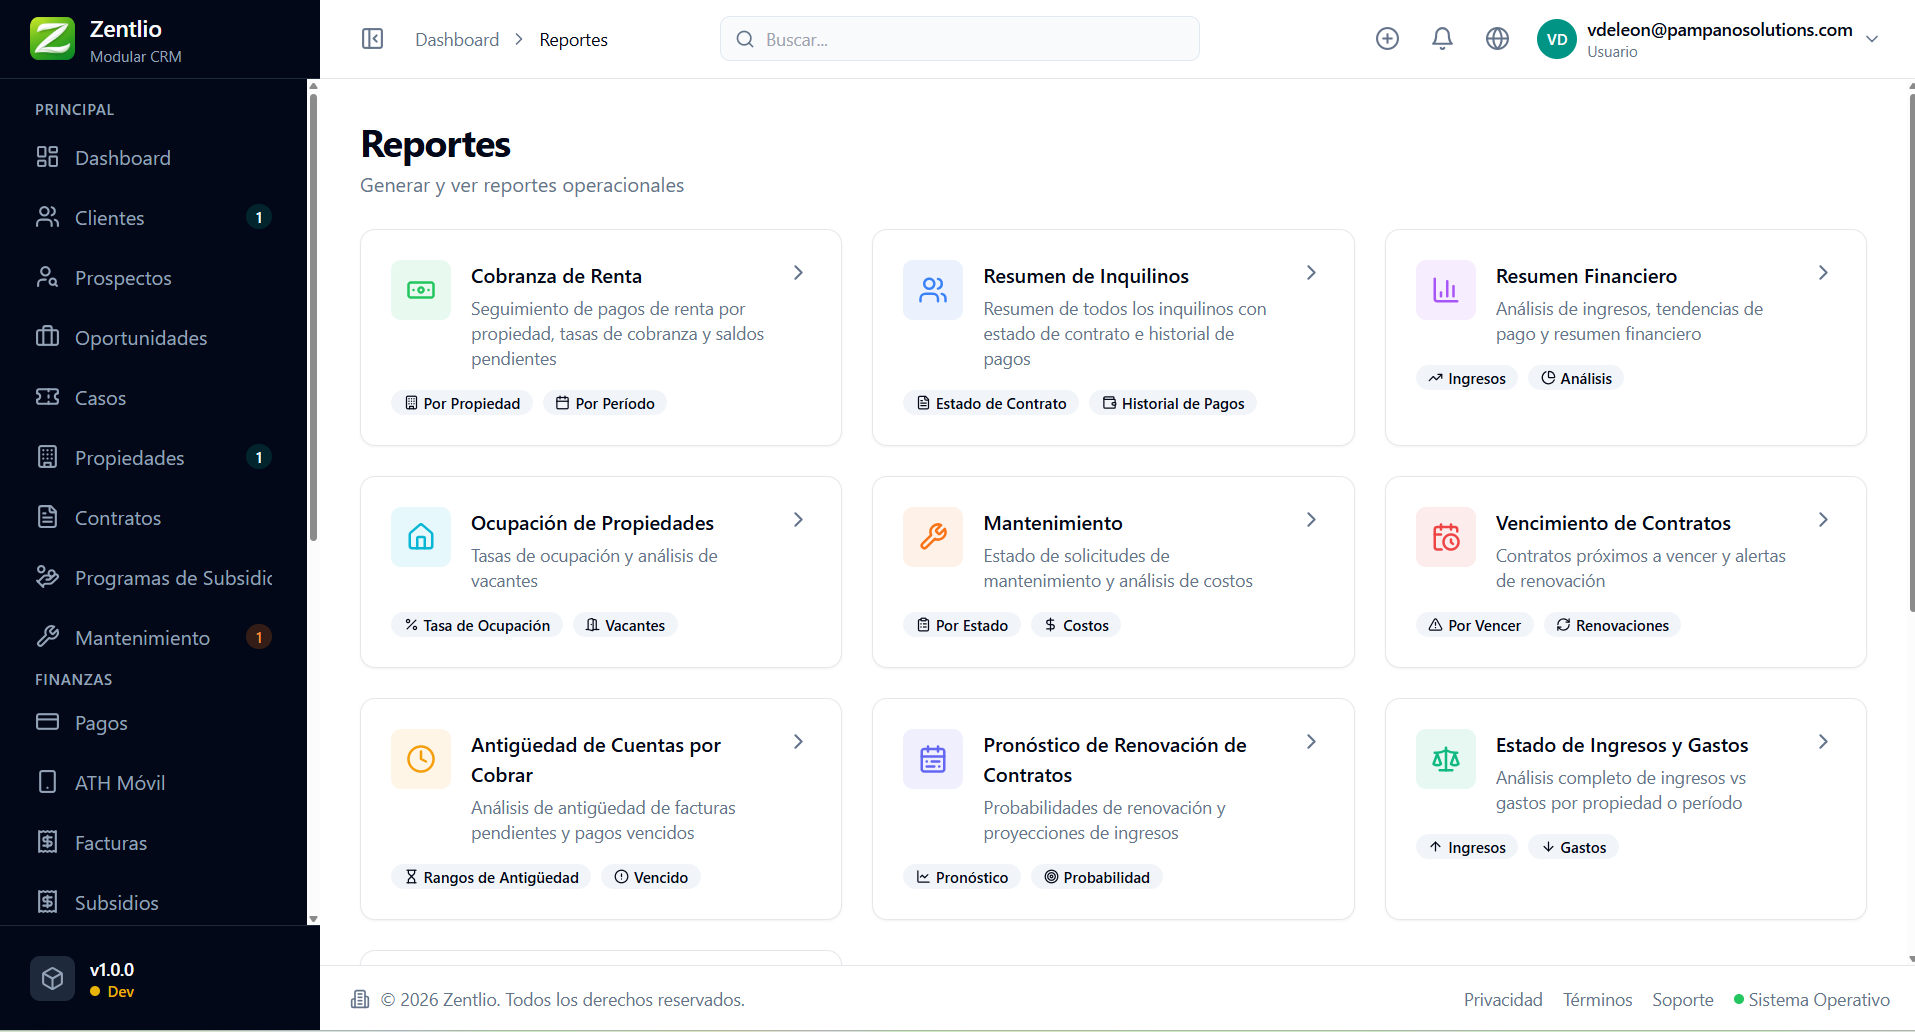The width and height of the screenshot is (1915, 1032).
Task: Collapse the sidebar with the panel toggle icon
Action: [x=372, y=39]
